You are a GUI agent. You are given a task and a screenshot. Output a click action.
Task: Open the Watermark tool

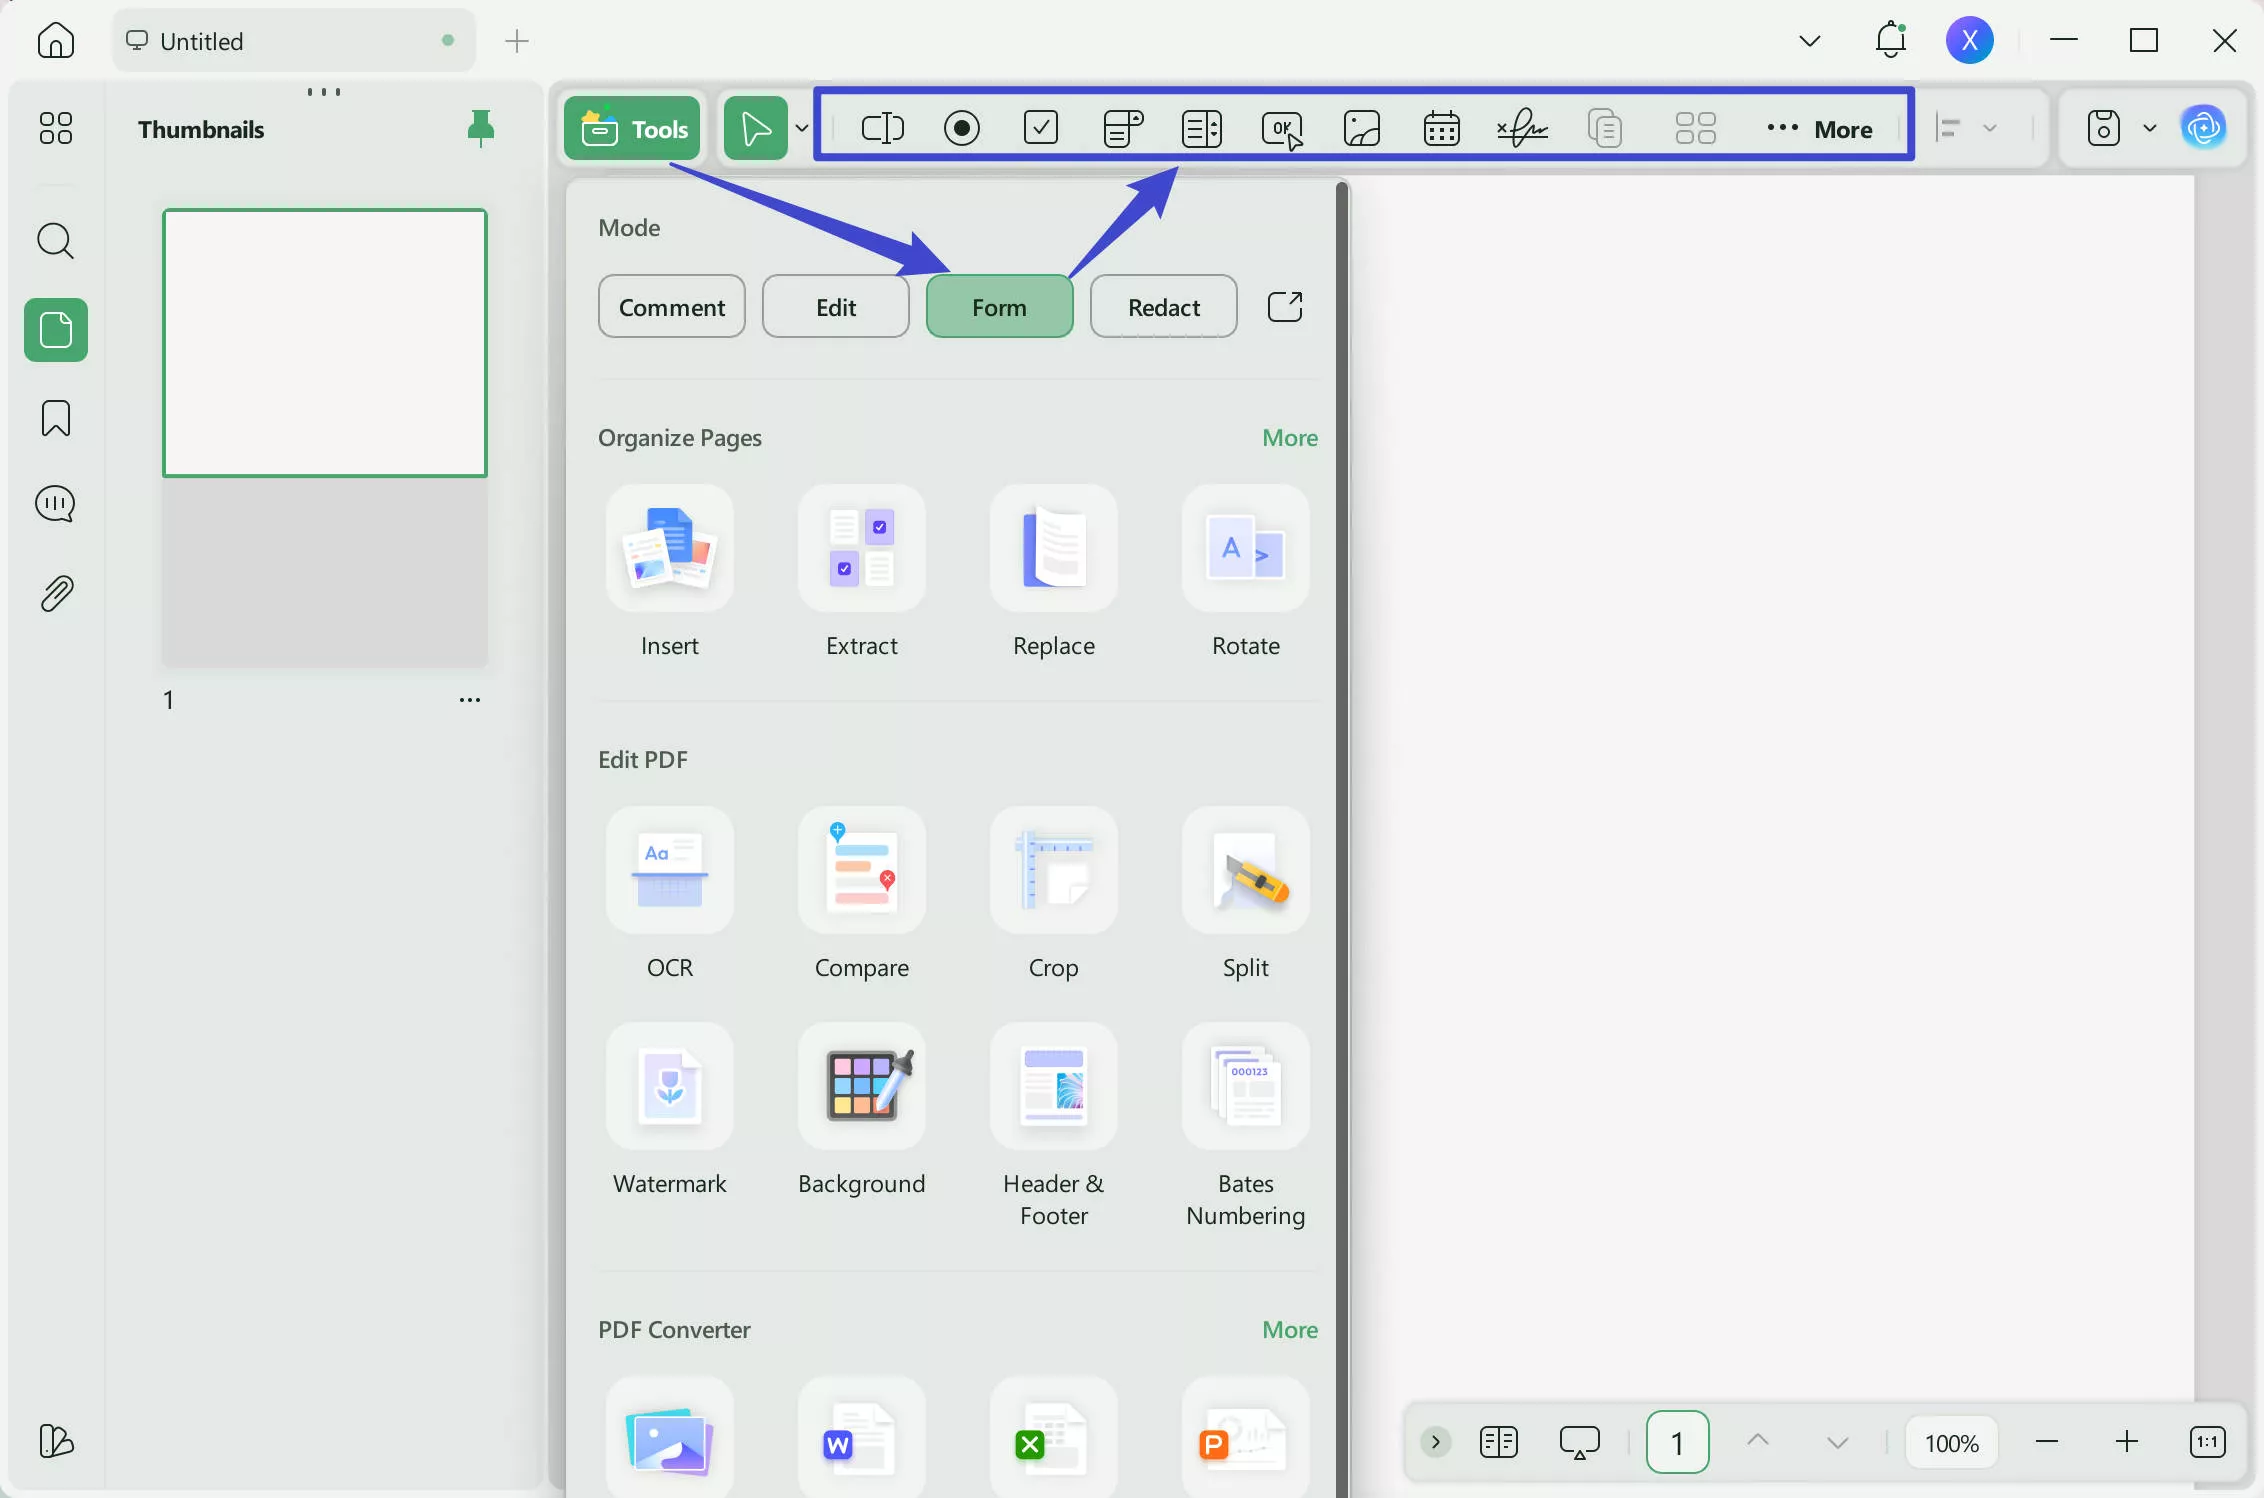point(669,1110)
